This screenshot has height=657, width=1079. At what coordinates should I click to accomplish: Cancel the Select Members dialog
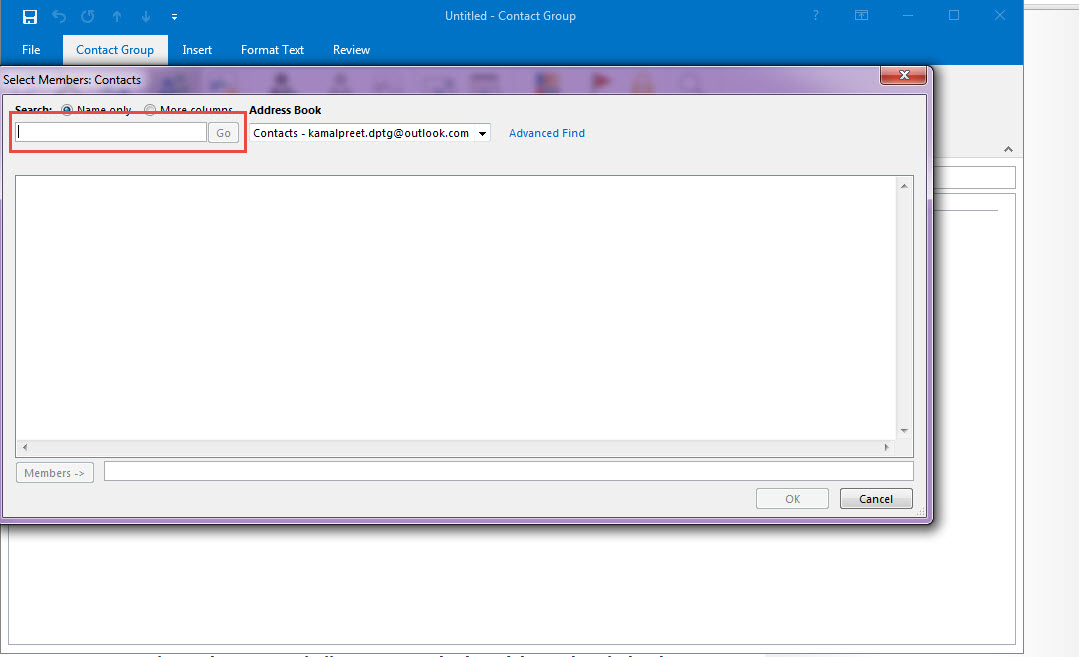coord(876,499)
